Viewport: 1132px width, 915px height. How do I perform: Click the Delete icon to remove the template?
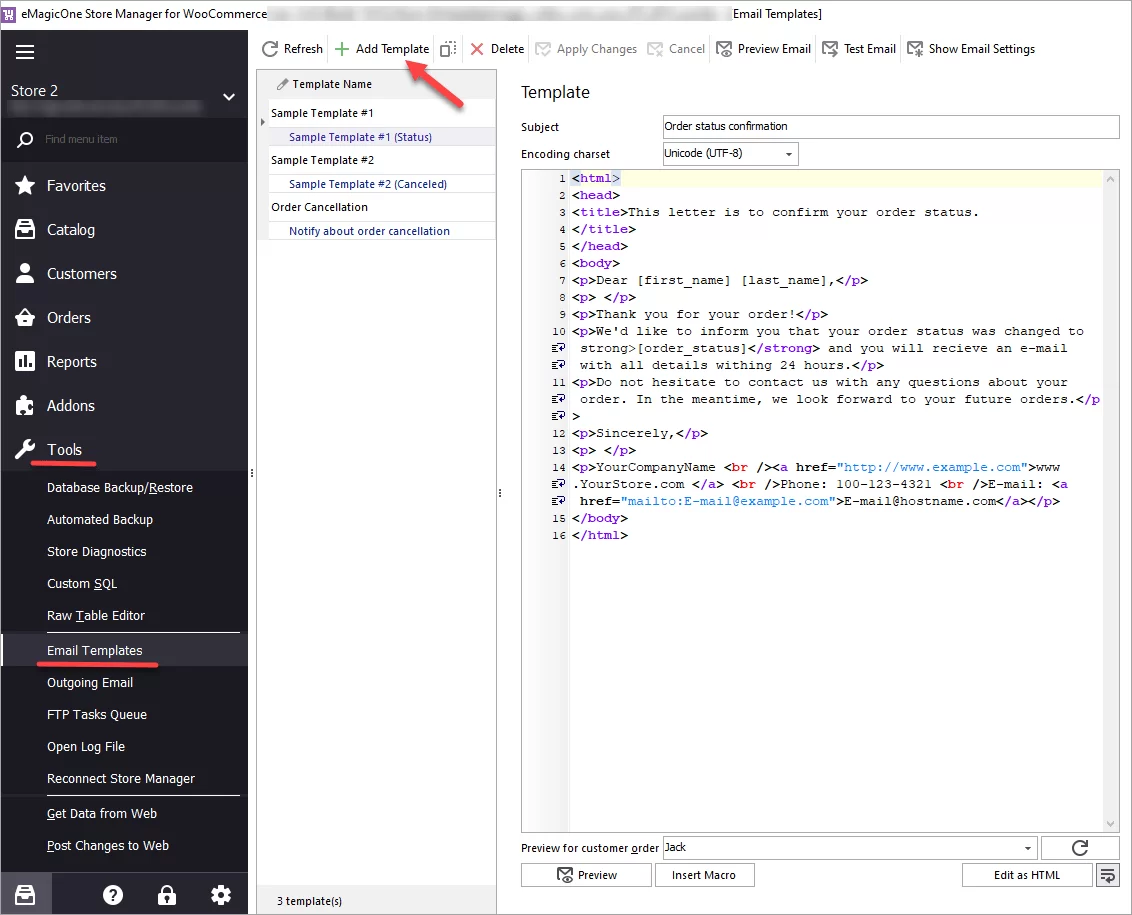click(478, 48)
